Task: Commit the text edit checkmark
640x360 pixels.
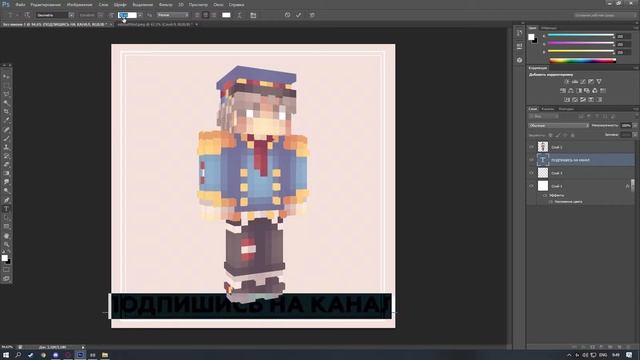Action: [299, 15]
